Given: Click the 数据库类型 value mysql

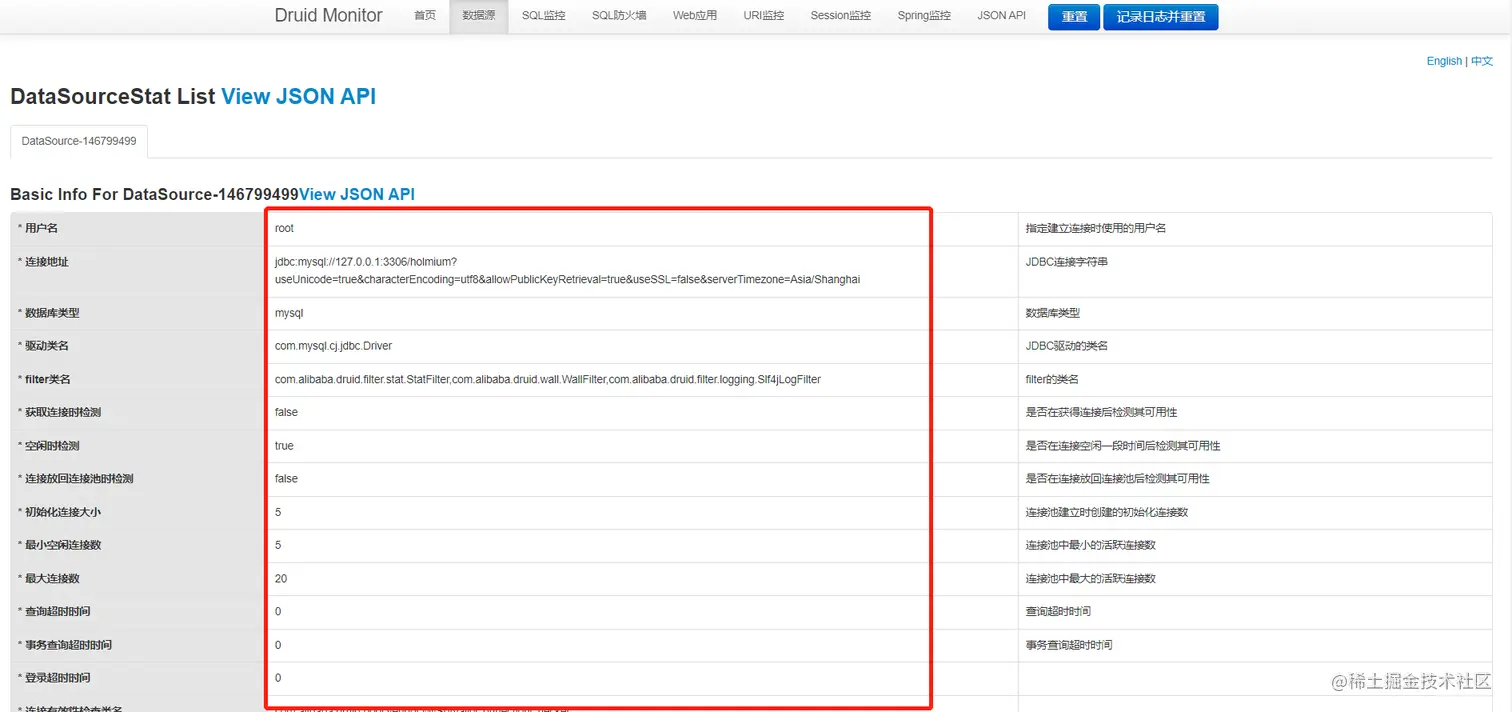Looking at the screenshot, I should 289,313.
